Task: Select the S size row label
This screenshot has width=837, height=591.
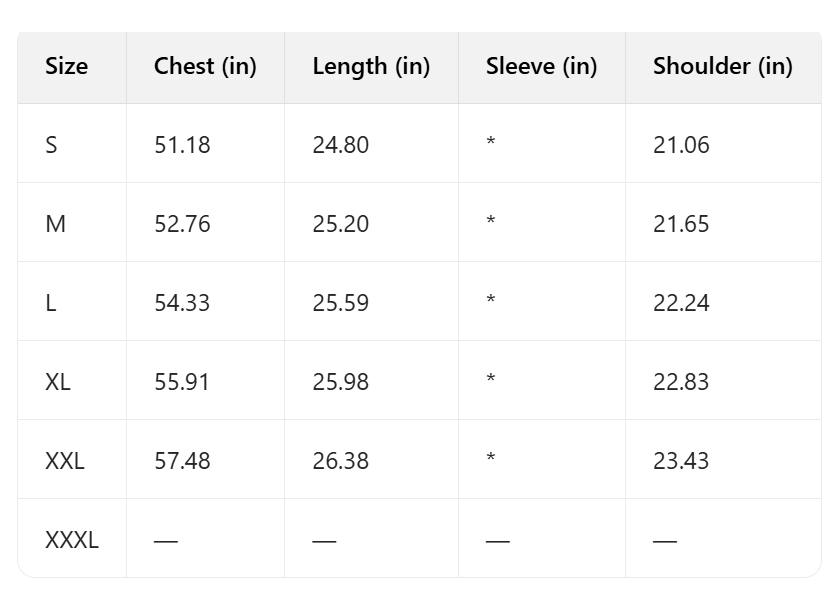Action: [51, 145]
